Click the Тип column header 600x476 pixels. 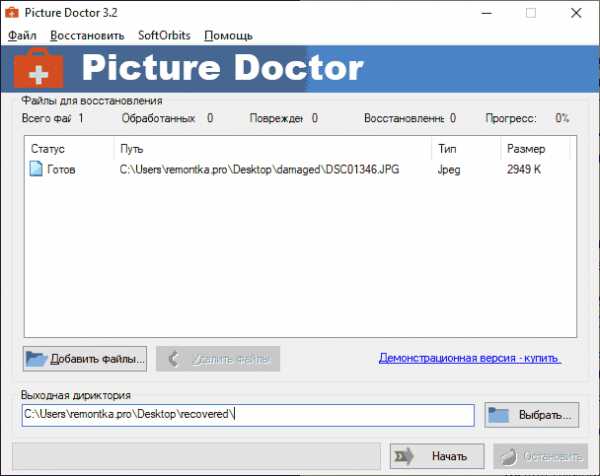(x=466, y=149)
